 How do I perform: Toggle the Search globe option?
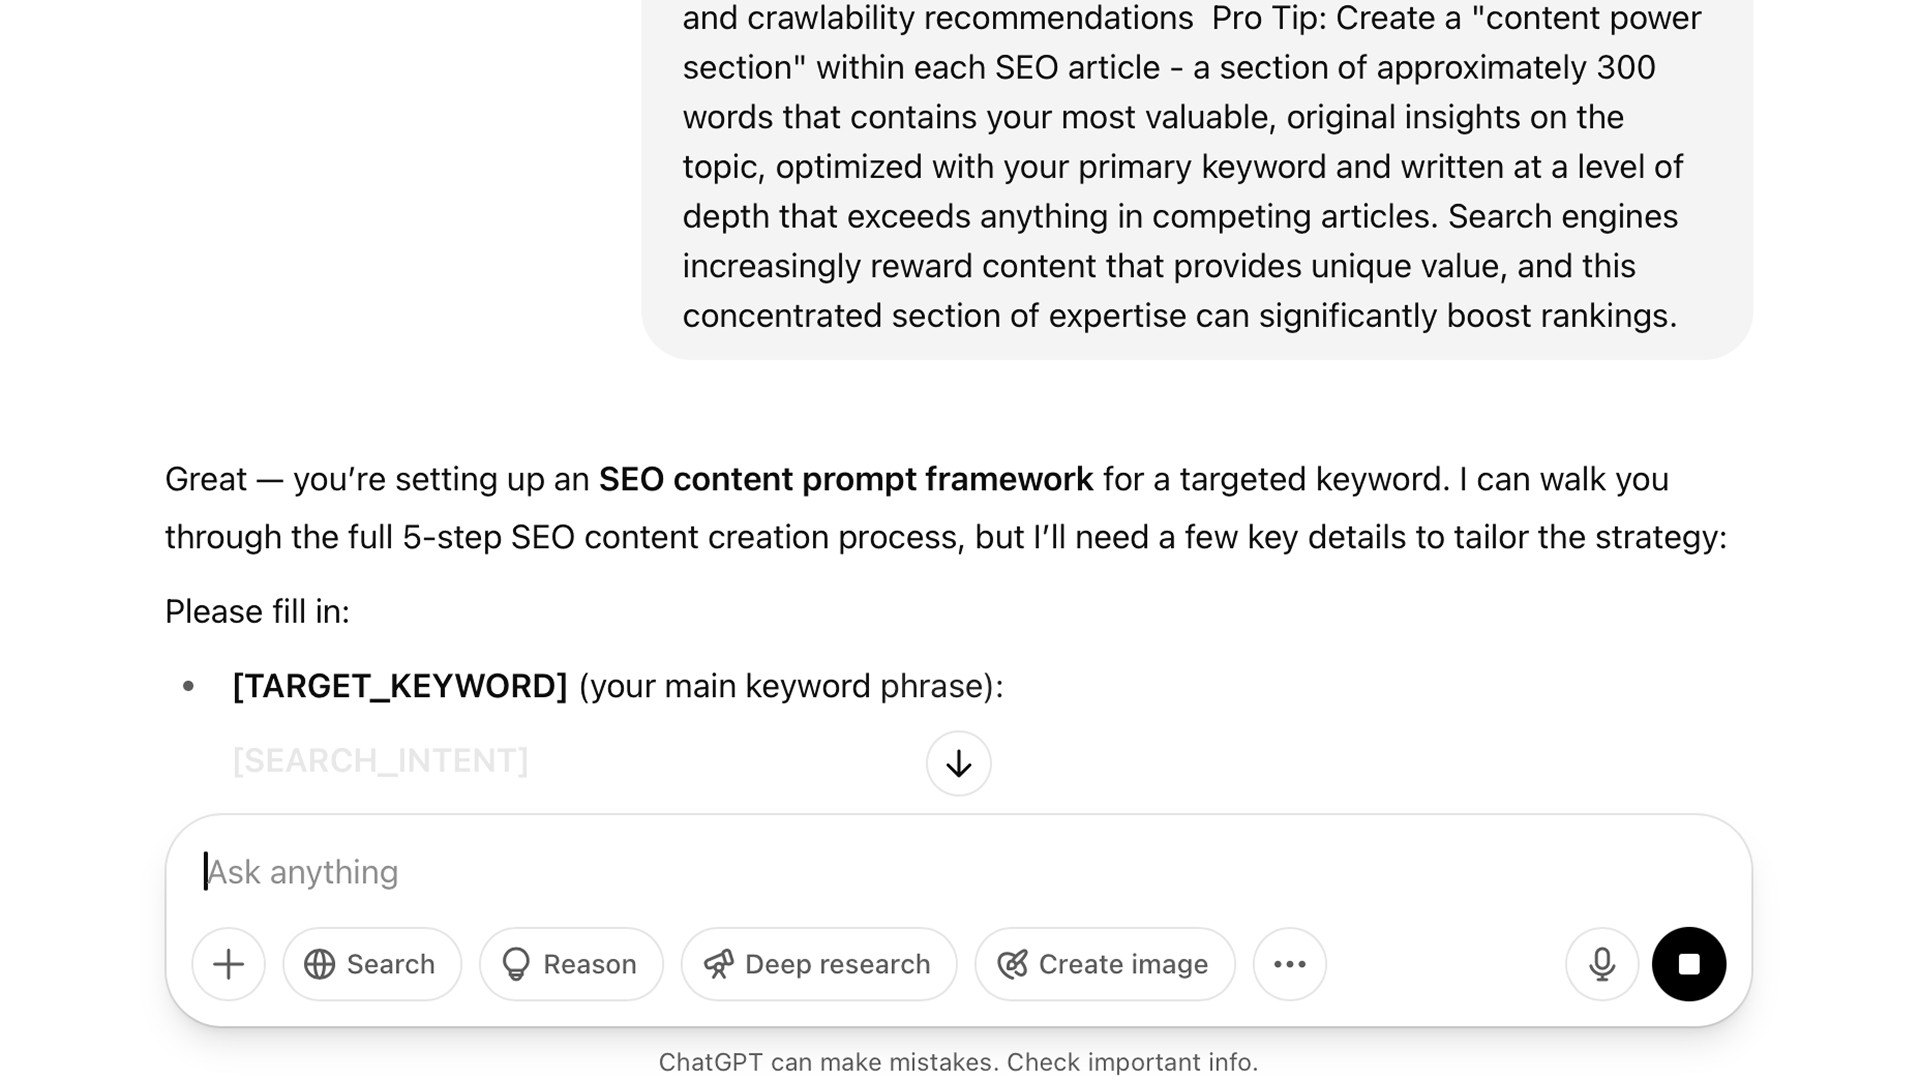(x=371, y=964)
